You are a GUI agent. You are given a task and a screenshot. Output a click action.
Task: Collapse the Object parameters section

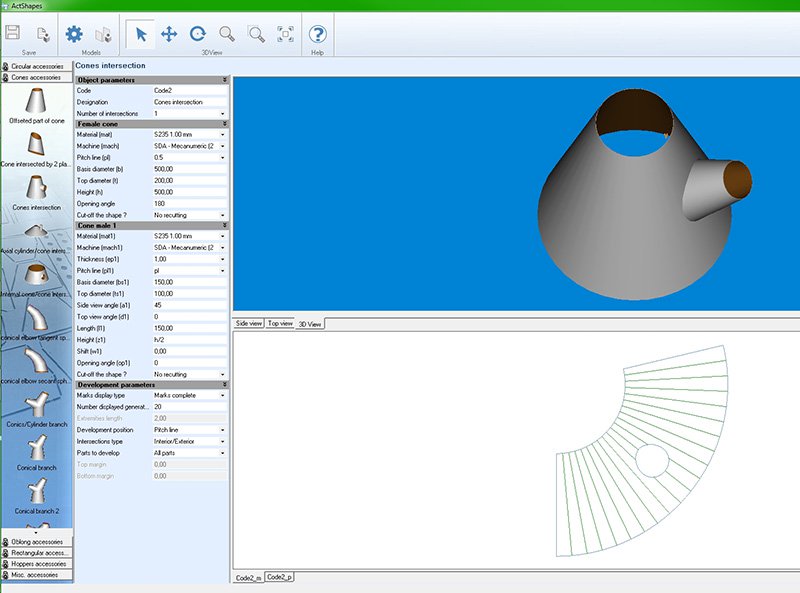[224, 79]
